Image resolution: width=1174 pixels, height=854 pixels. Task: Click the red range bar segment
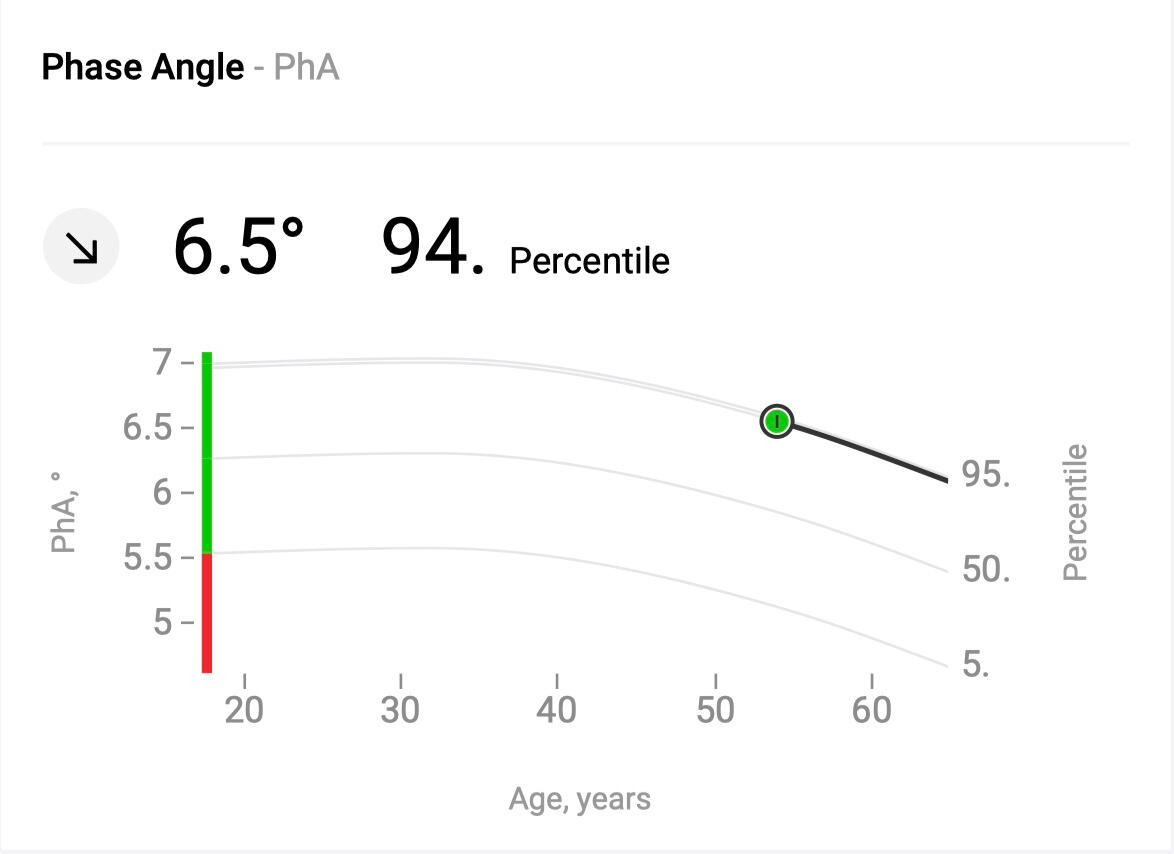click(207, 612)
